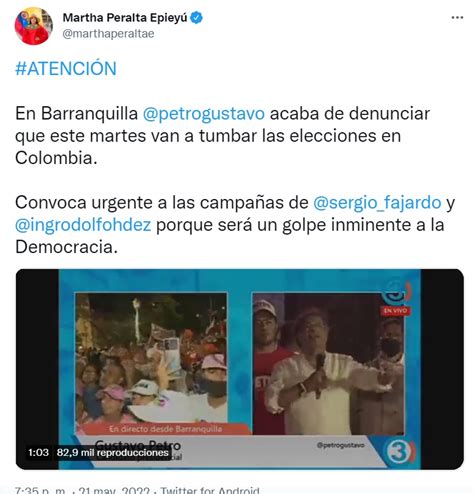Click the channel logo at video top-right
Viewport: 474px width, 494px height.
(x=396, y=293)
